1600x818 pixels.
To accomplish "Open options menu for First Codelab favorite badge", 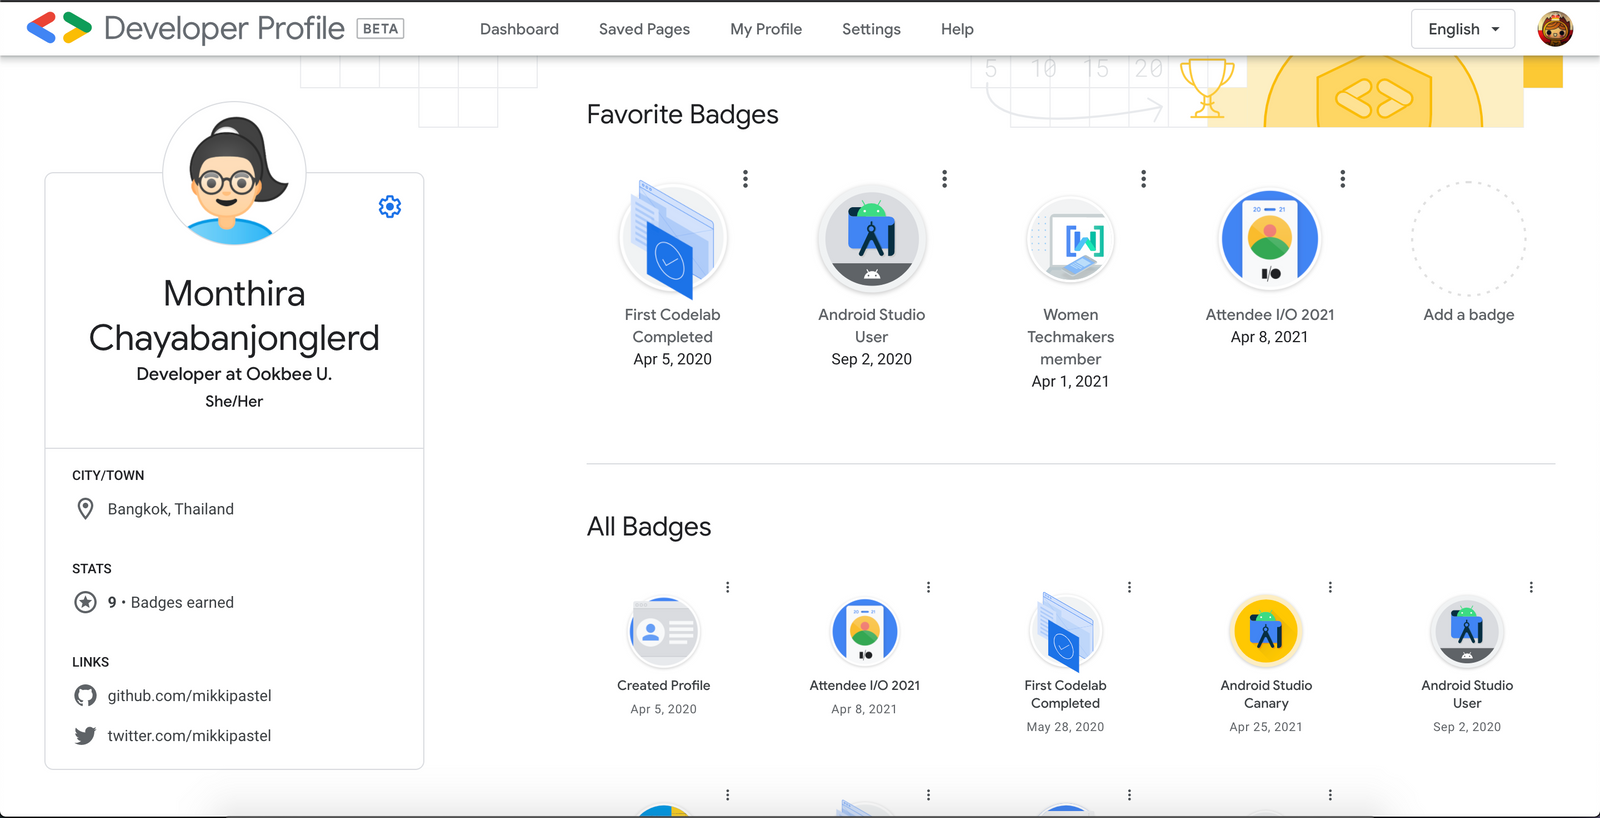I will coord(745,179).
